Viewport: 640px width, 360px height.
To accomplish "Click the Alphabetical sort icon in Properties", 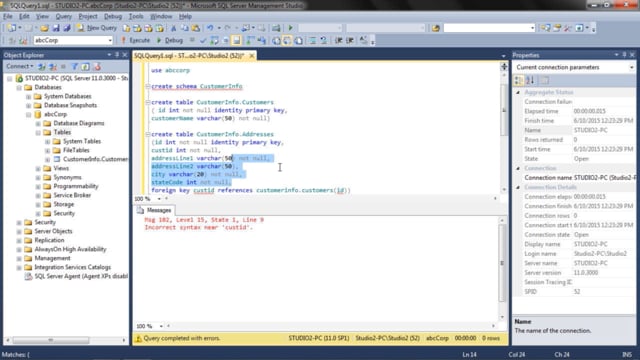I will tap(530, 80).
